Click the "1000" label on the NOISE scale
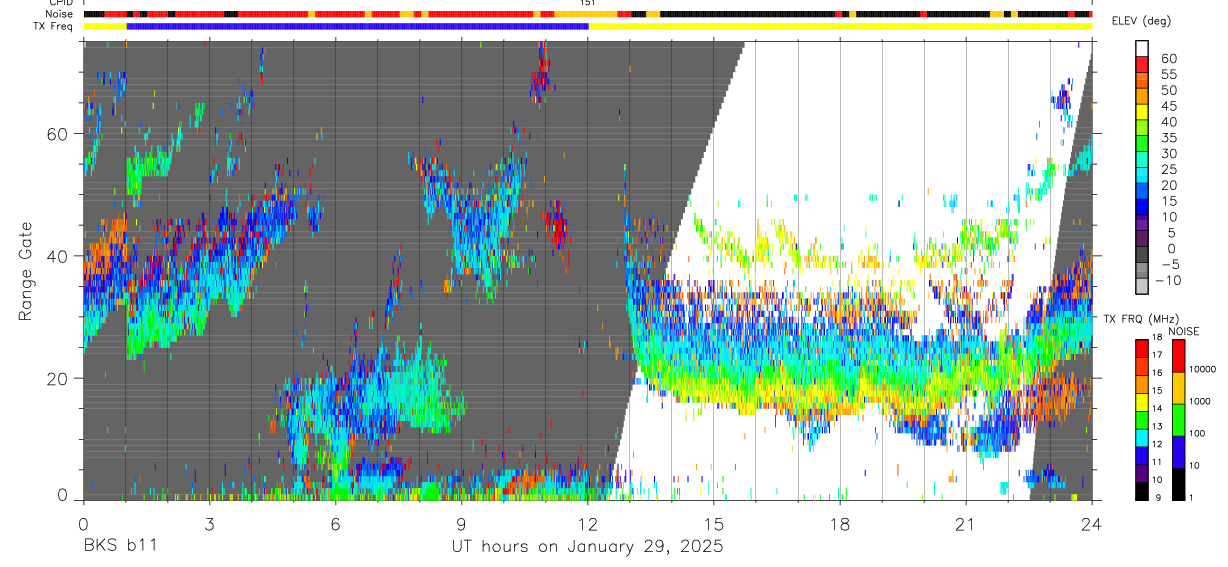The image size is (1228, 567). [1201, 401]
